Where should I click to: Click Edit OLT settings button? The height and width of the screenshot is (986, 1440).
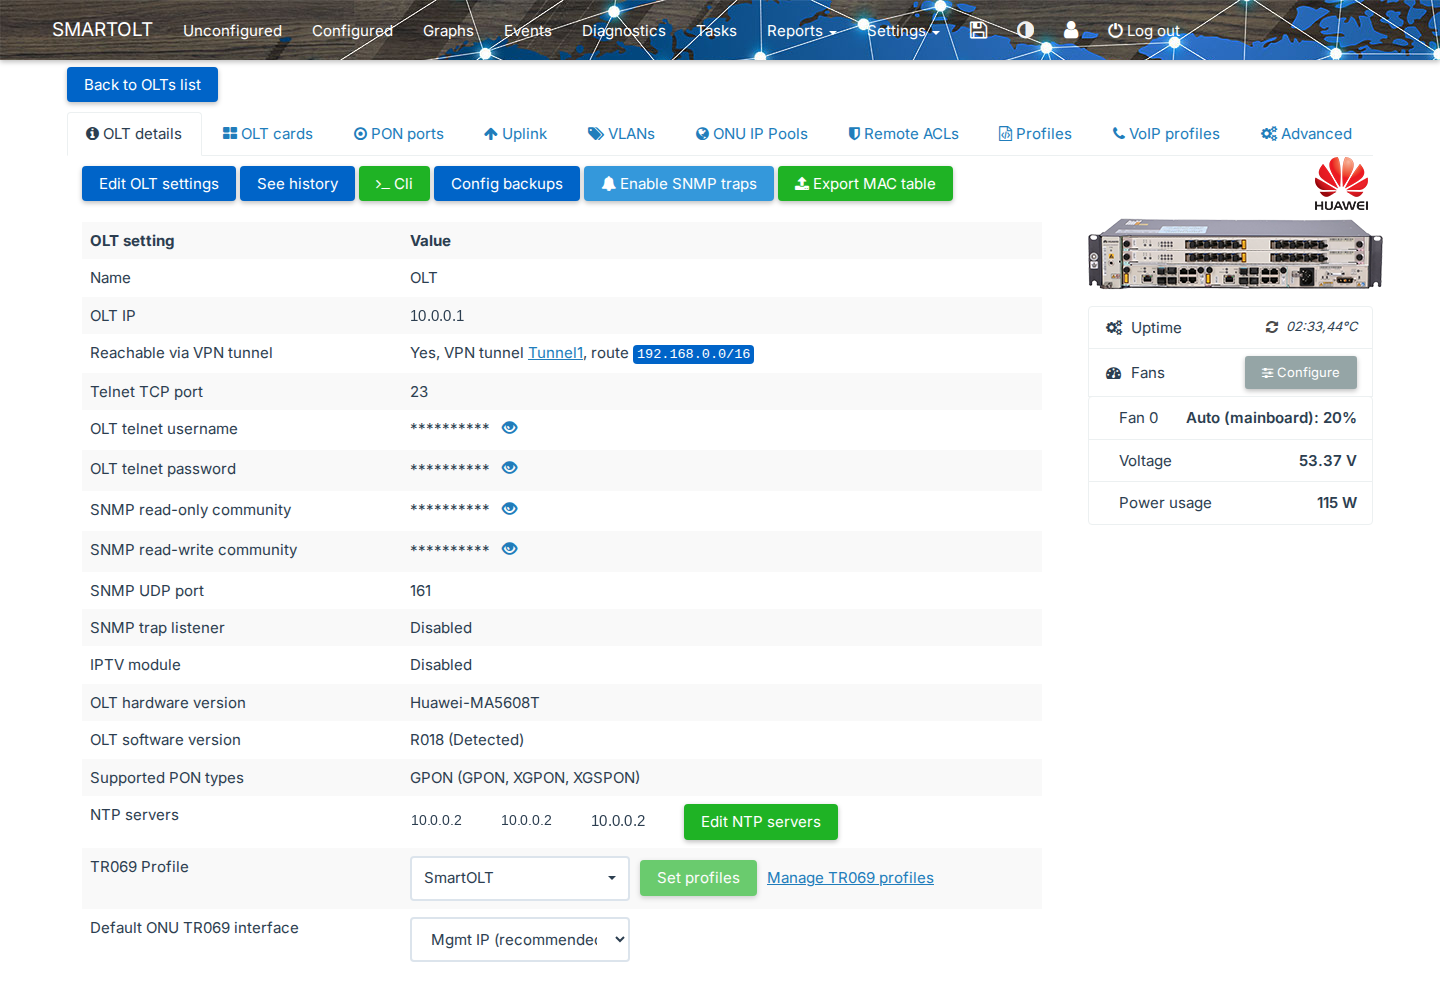tap(159, 184)
